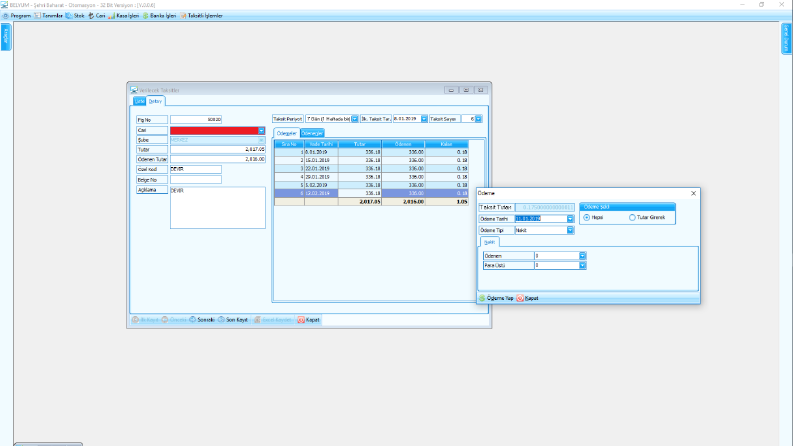This screenshot has height=446, width=793.
Task: Click Kapat in the Ödeme dialog
Action: (527, 298)
